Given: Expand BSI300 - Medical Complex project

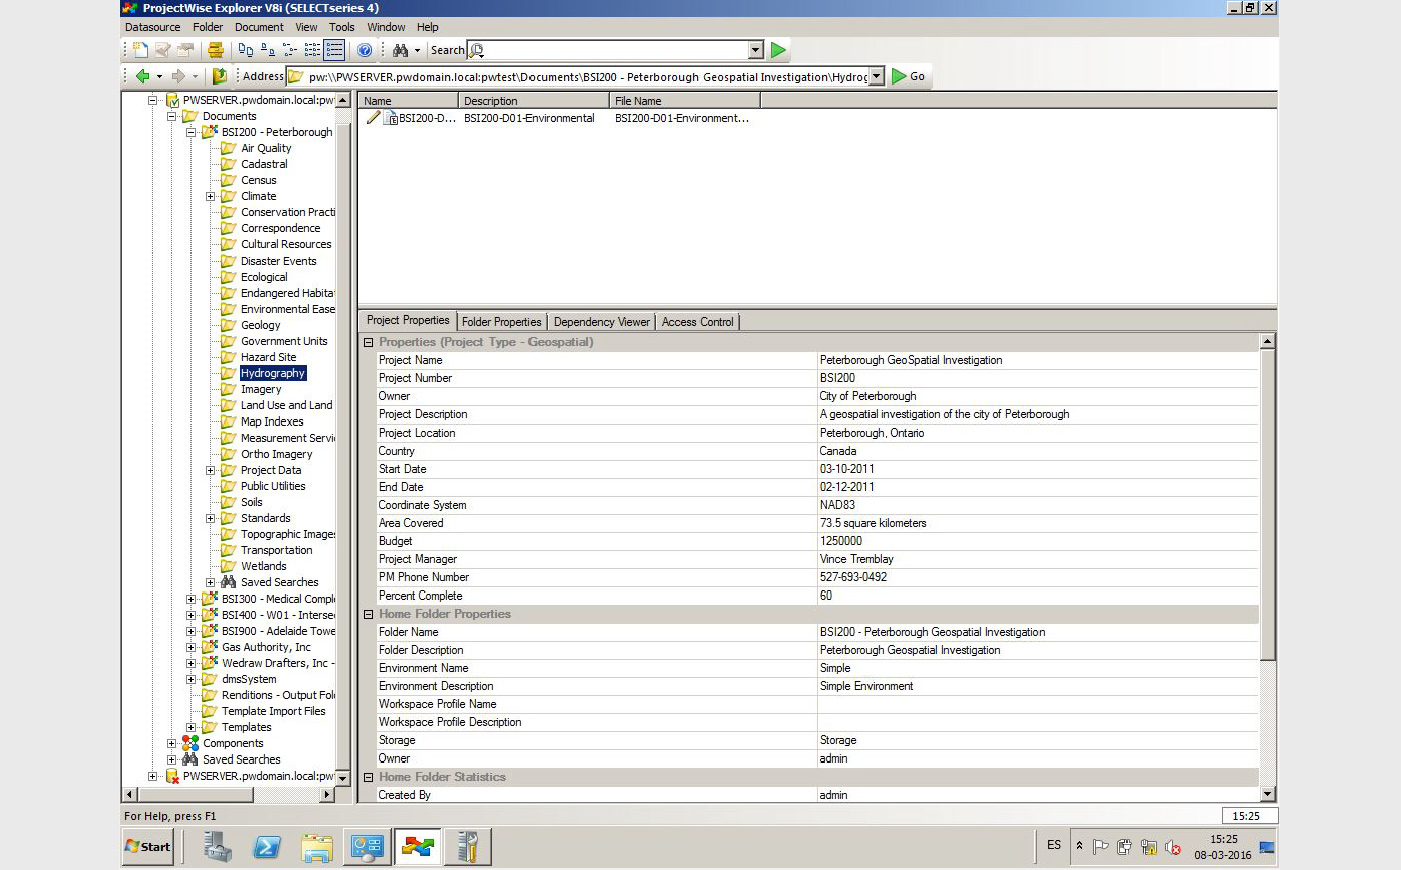Looking at the screenshot, I should (x=191, y=599).
